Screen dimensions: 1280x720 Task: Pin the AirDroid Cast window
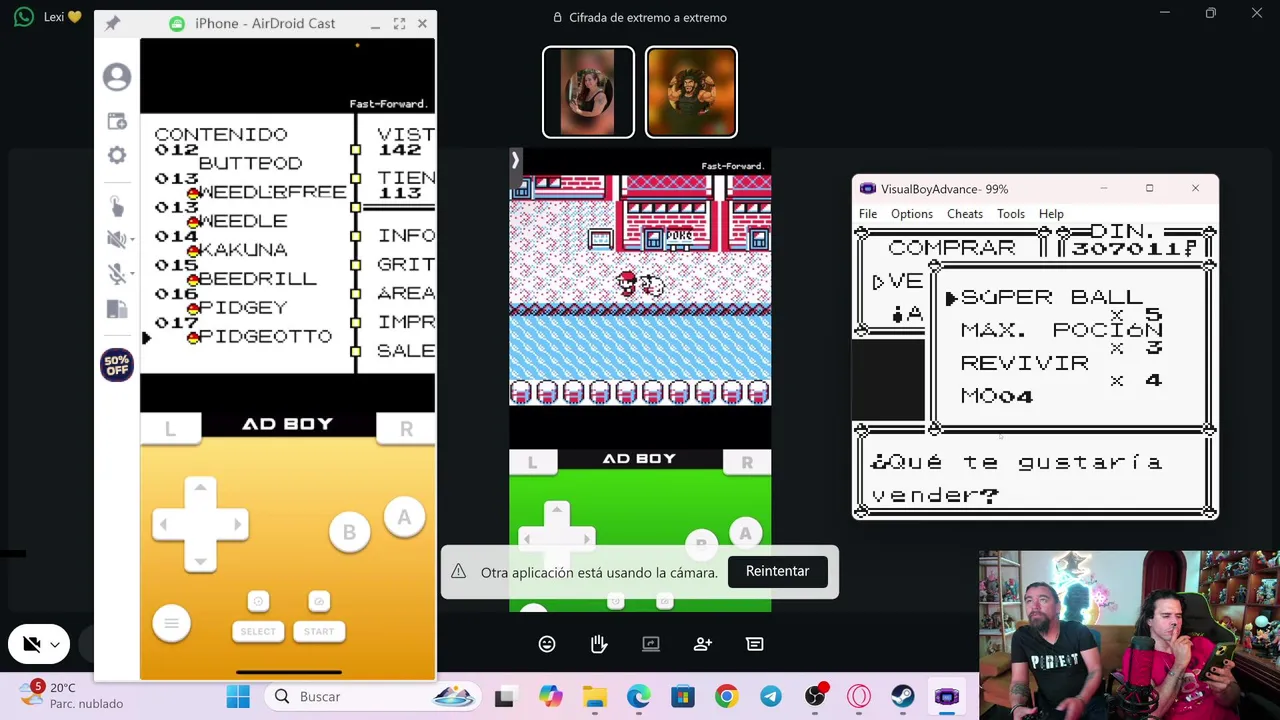(112, 24)
